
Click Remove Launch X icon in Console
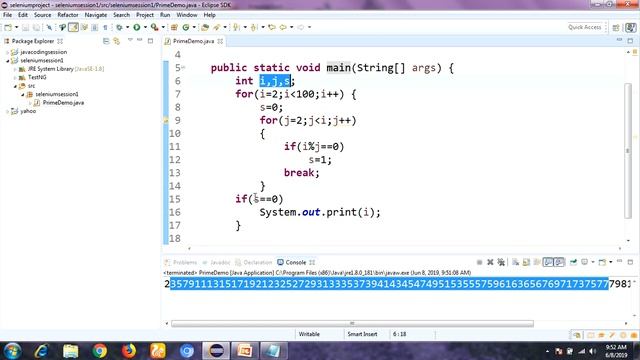pyautogui.click(x=490, y=262)
